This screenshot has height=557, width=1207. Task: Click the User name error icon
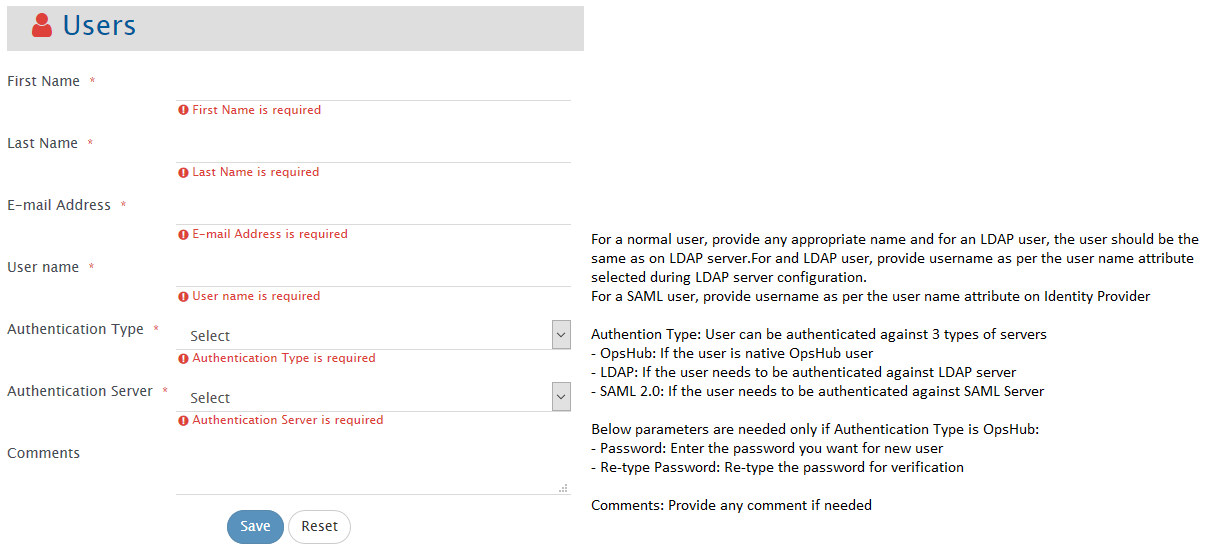183,296
